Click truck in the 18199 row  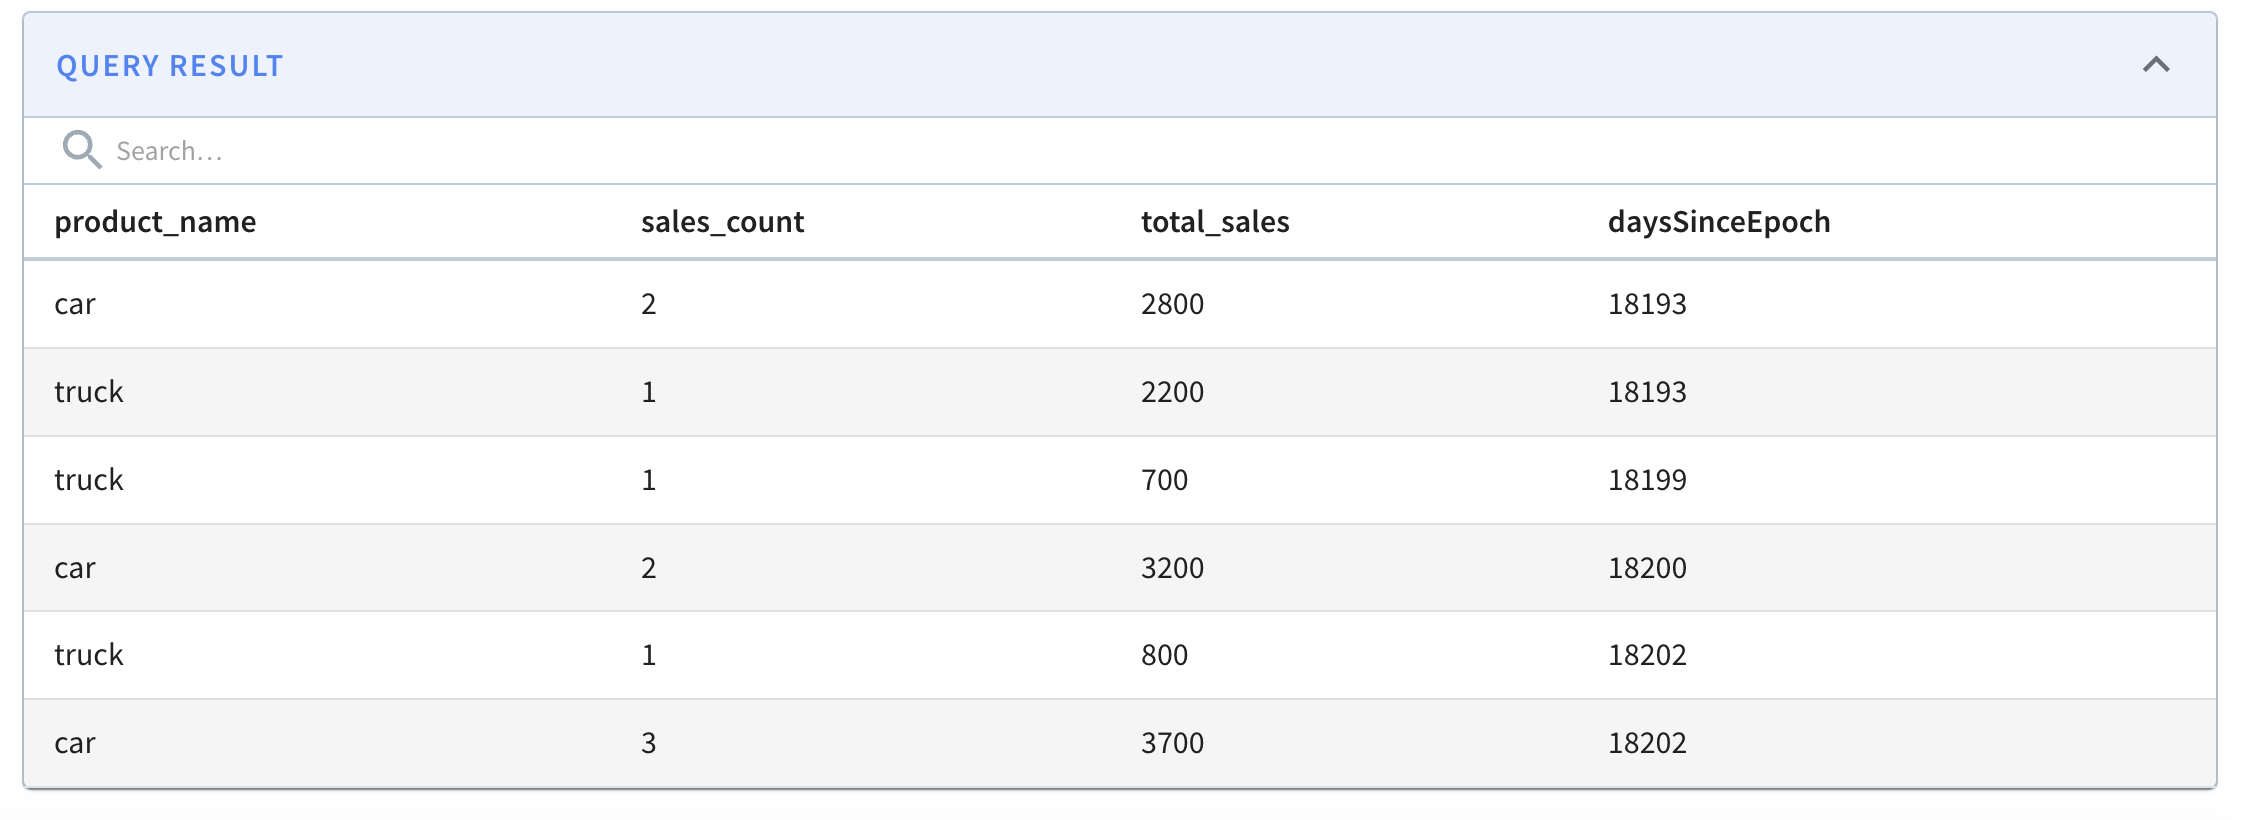(x=88, y=480)
